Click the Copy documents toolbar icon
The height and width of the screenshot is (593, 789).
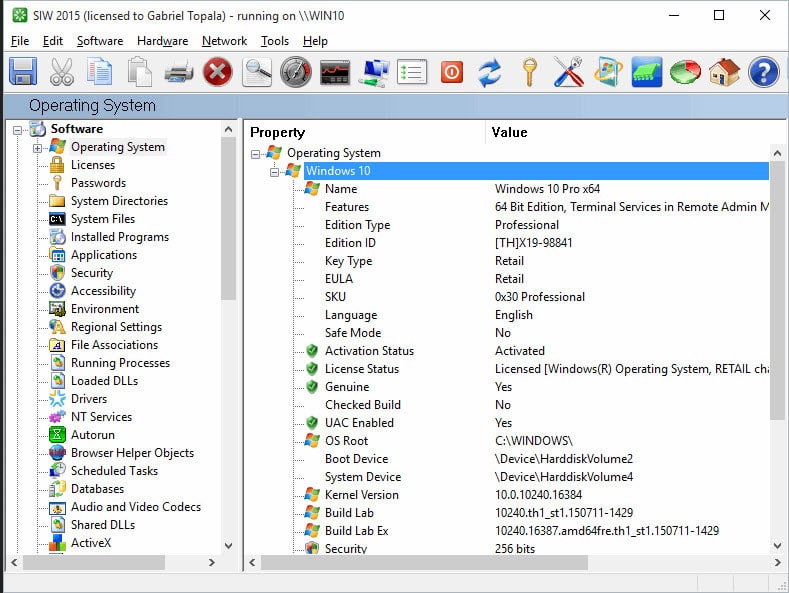point(100,72)
